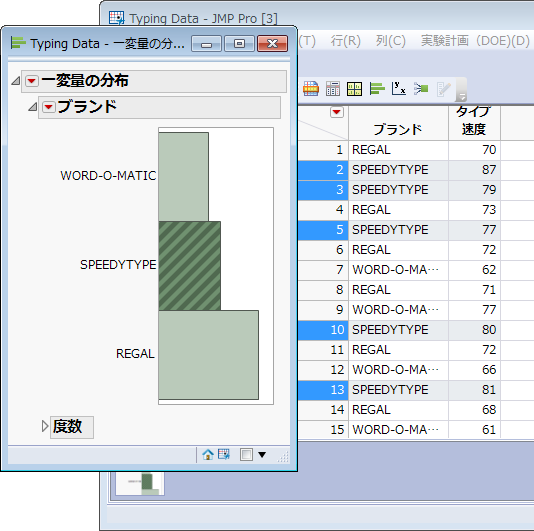Open the calculator-style tabulate icon in toolbar
The height and width of the screenshot is (531, 534).
[x=333, y=89]
